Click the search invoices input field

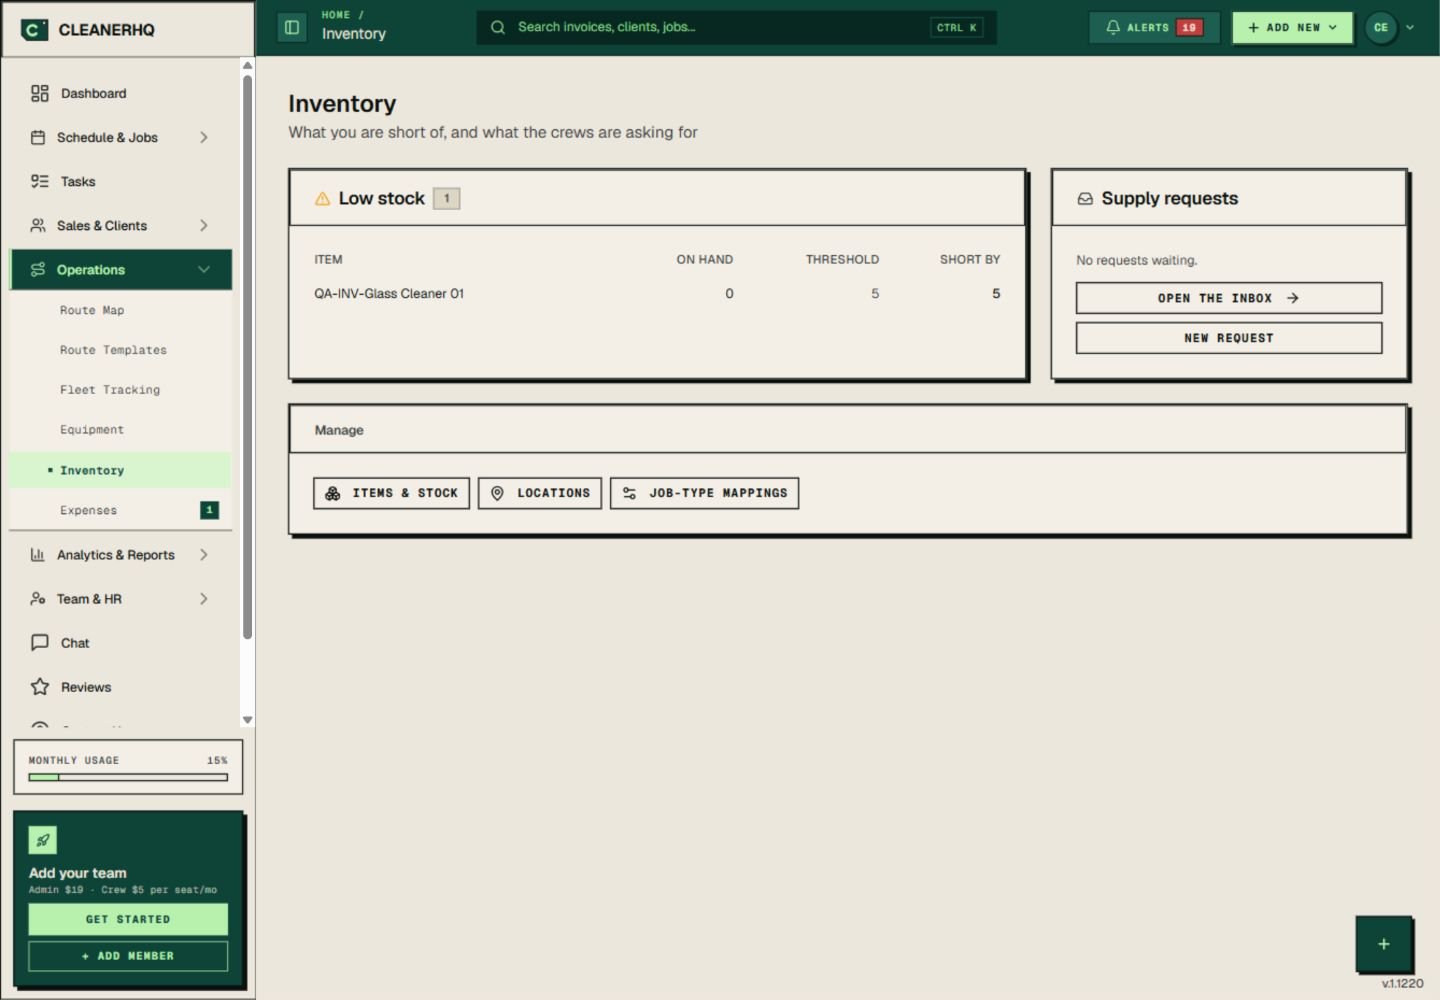coord(737,27)
